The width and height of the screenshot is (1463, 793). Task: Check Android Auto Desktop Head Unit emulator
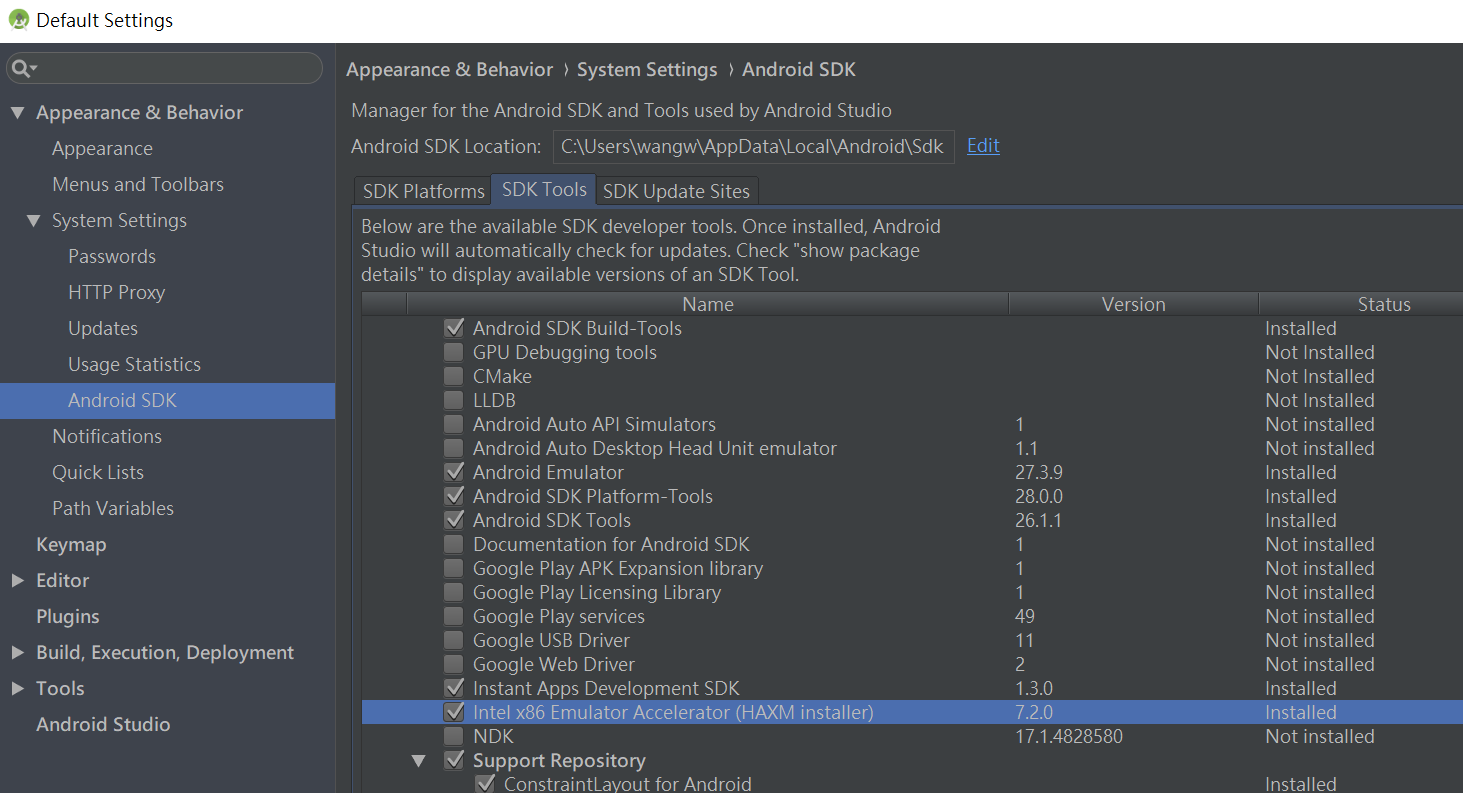coord(454,448)
